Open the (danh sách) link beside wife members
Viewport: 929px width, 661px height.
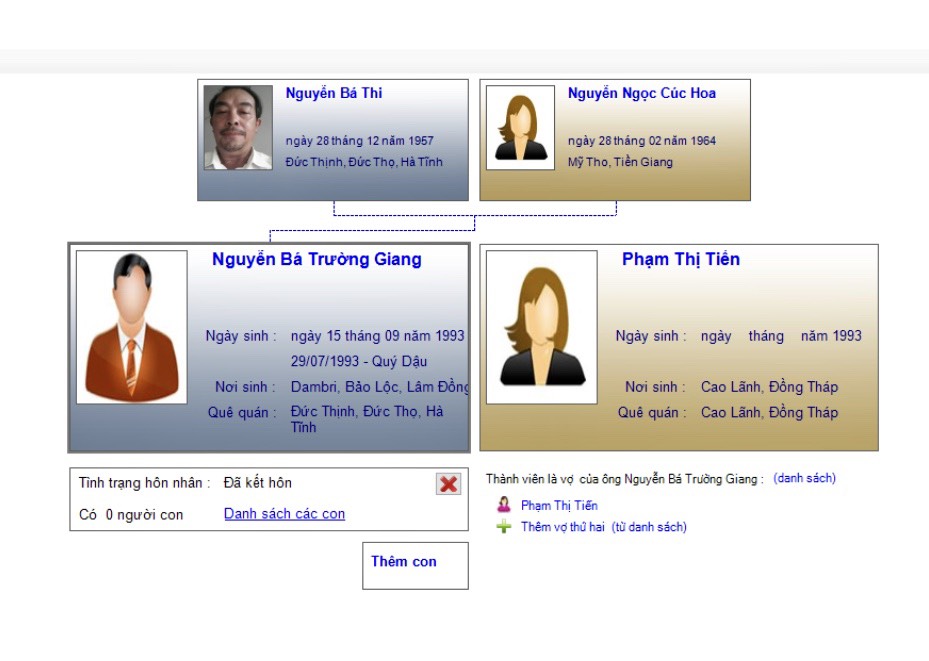pos(805,479)
